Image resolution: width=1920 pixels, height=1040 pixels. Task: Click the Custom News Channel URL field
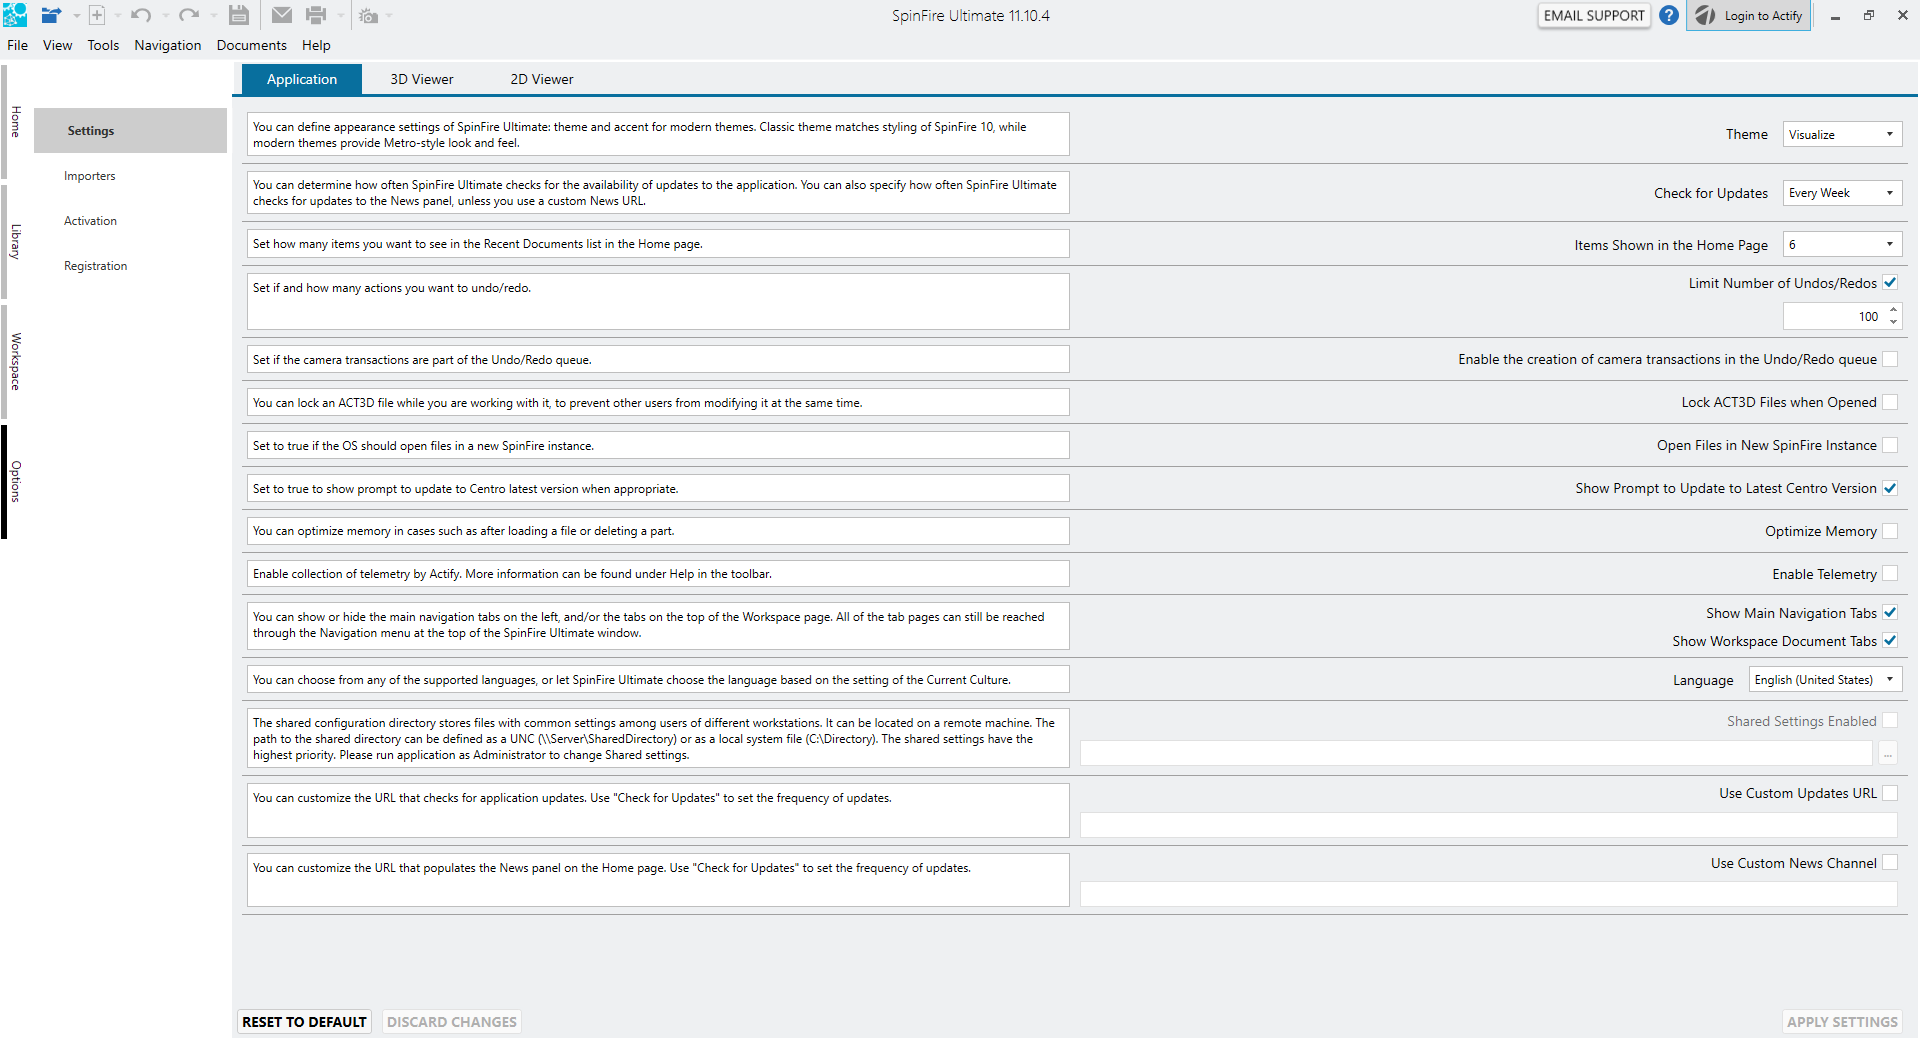pyautogui.click(x=1488, y=894)
